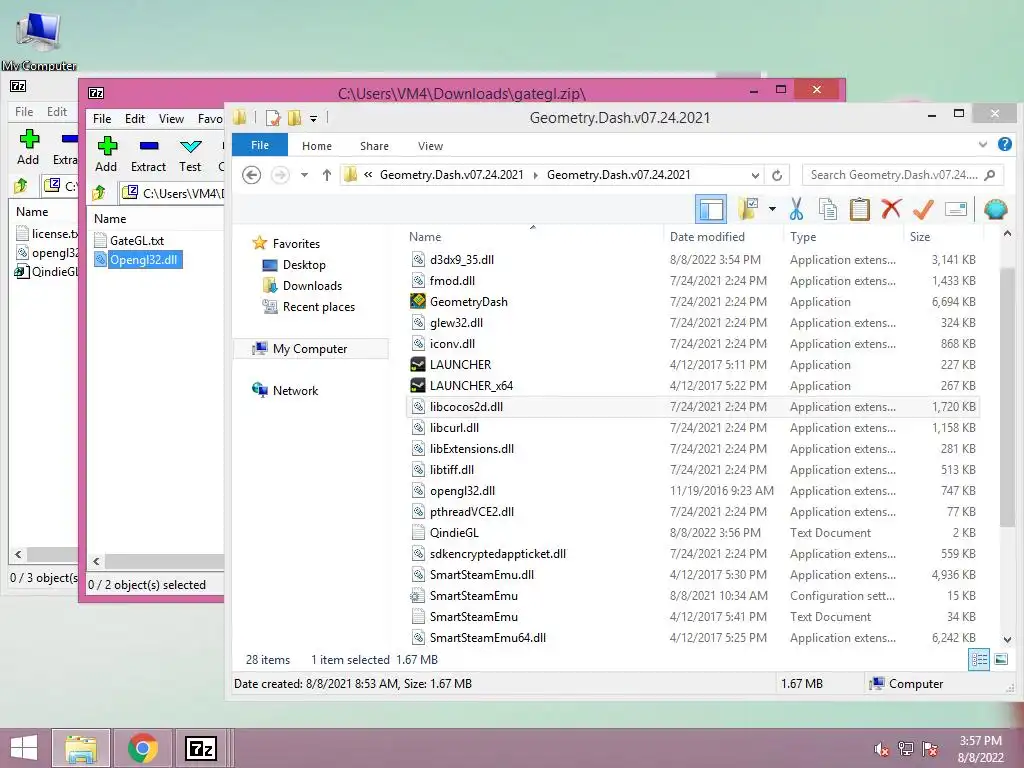Select Network in navigation pane
The height and width of the screenshot is (768, 1024).
tap(295, 391)
